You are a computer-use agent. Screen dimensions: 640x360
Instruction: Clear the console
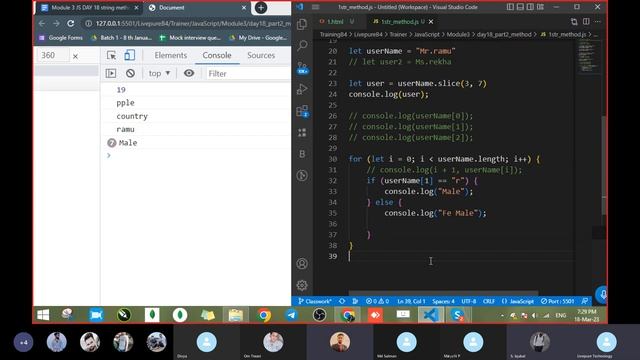[x=130, y=73]
